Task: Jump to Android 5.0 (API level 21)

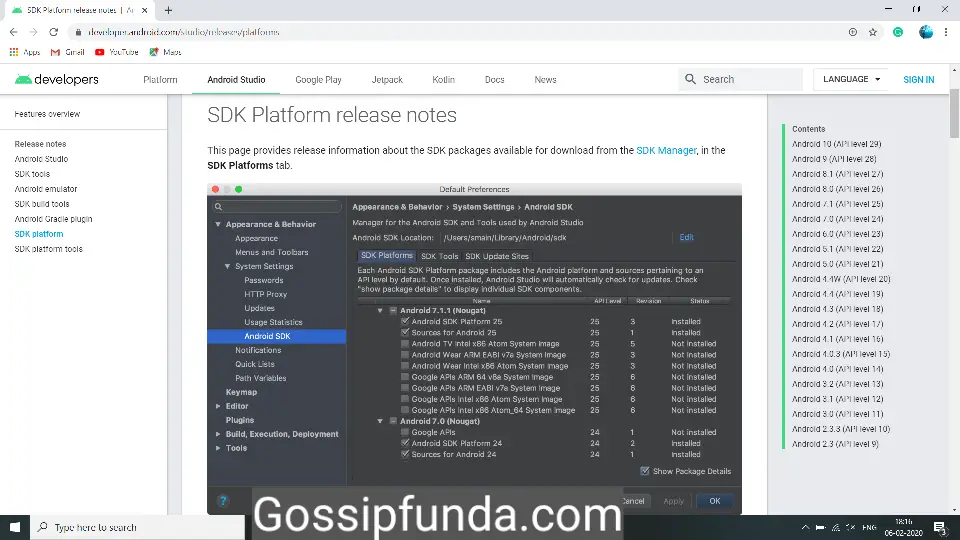Action: (x=838, y=264)
